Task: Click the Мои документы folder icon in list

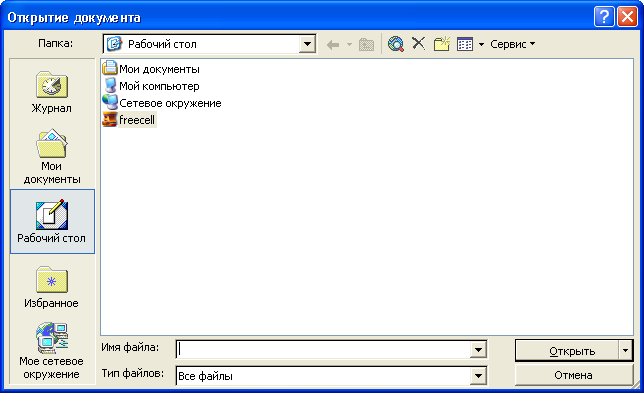Action: pos(110,68)
